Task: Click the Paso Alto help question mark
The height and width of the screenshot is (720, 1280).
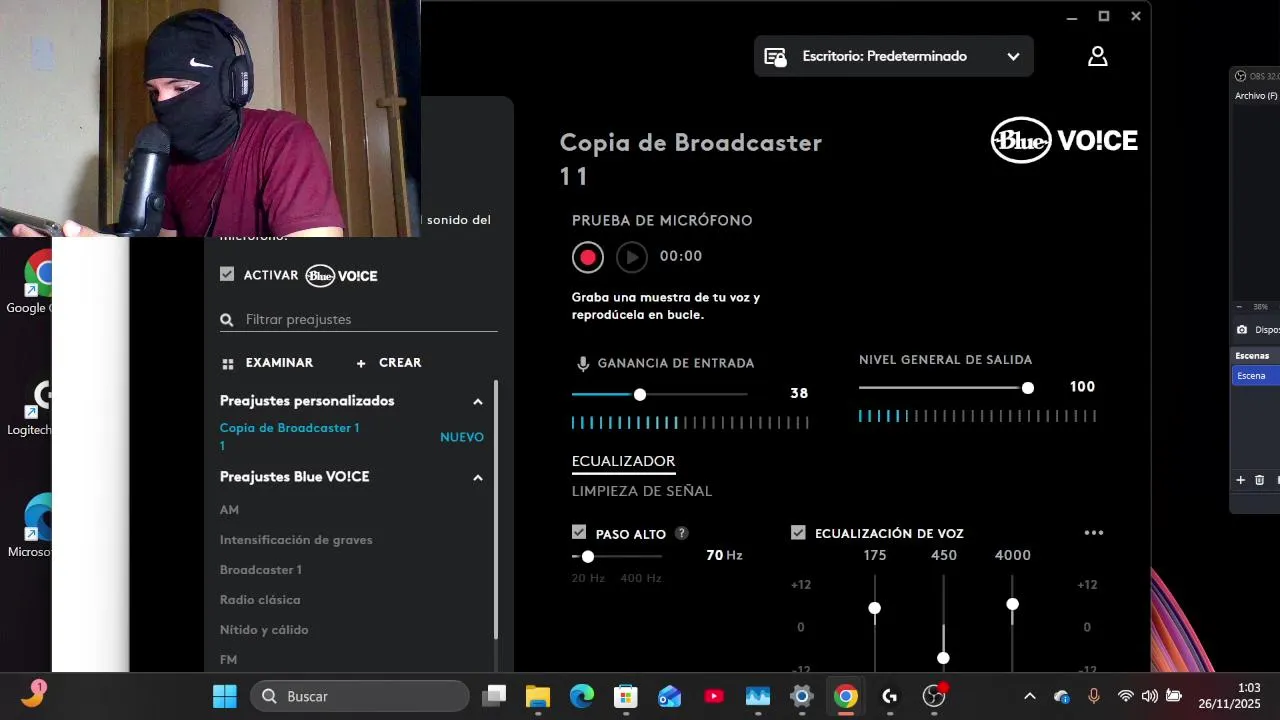Action: point(681,533)
